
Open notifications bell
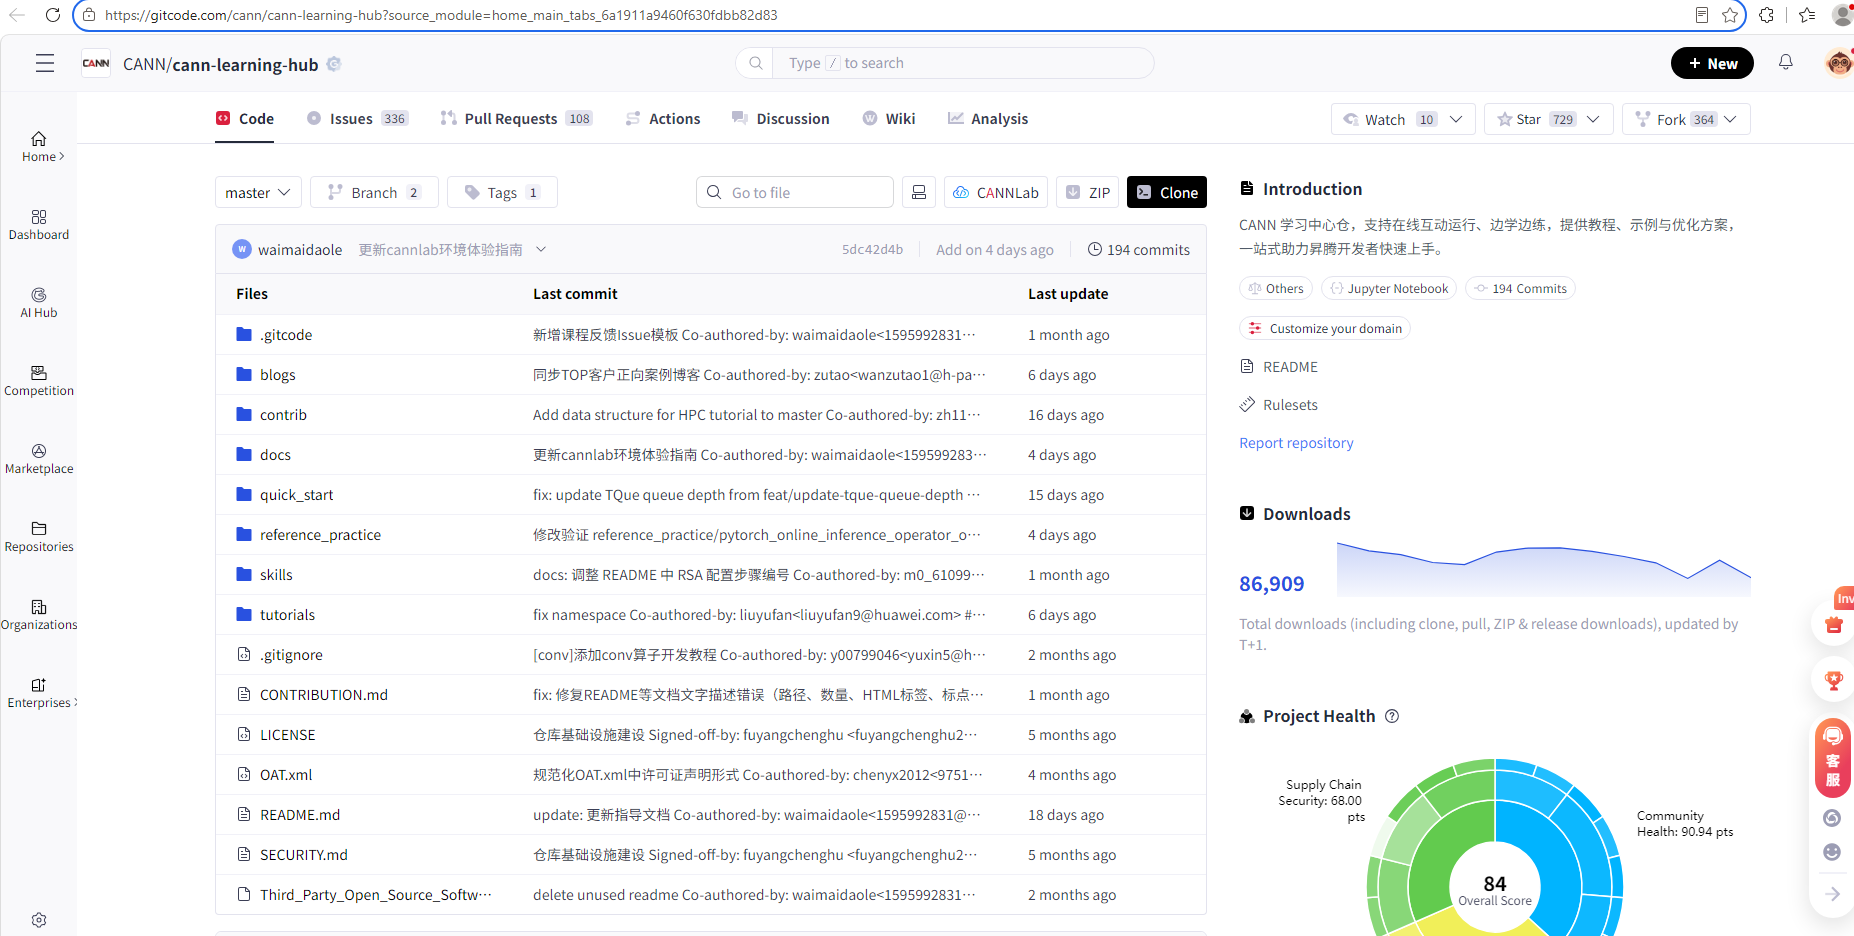[x=1785, y=63]
